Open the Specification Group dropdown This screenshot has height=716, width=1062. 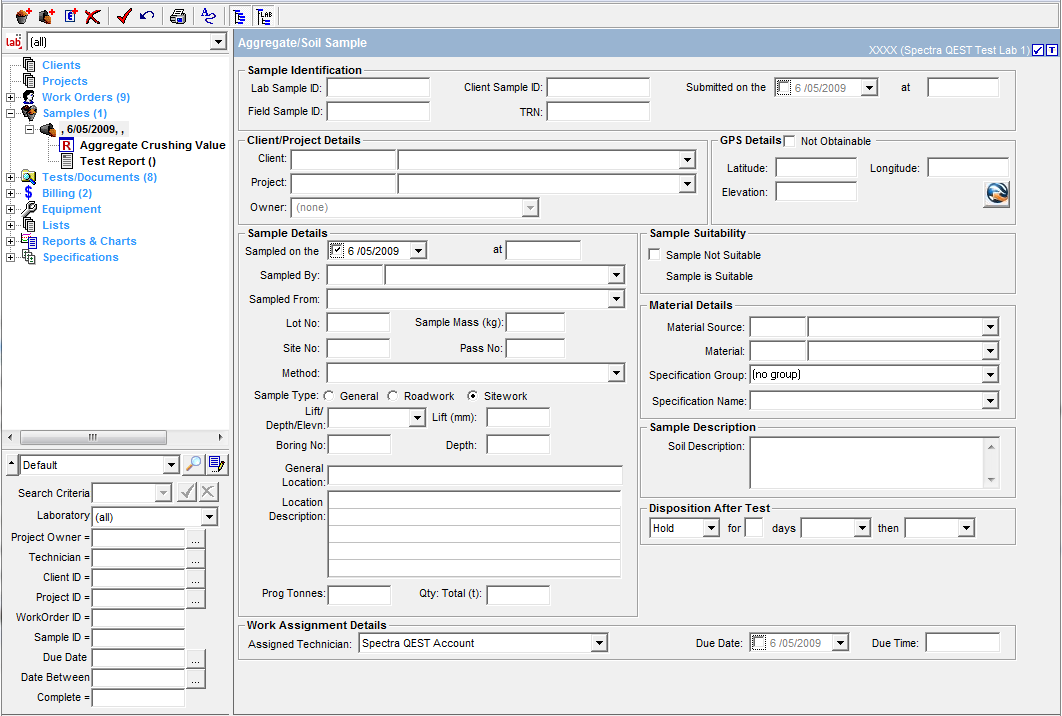coord(989,375)
